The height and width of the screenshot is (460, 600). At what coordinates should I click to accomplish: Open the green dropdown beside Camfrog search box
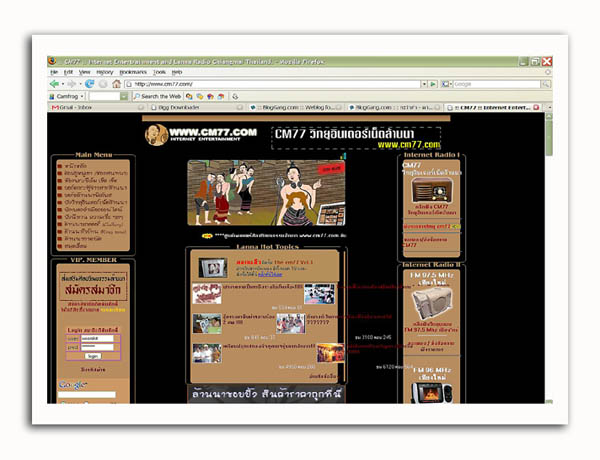tap(124, 96)
